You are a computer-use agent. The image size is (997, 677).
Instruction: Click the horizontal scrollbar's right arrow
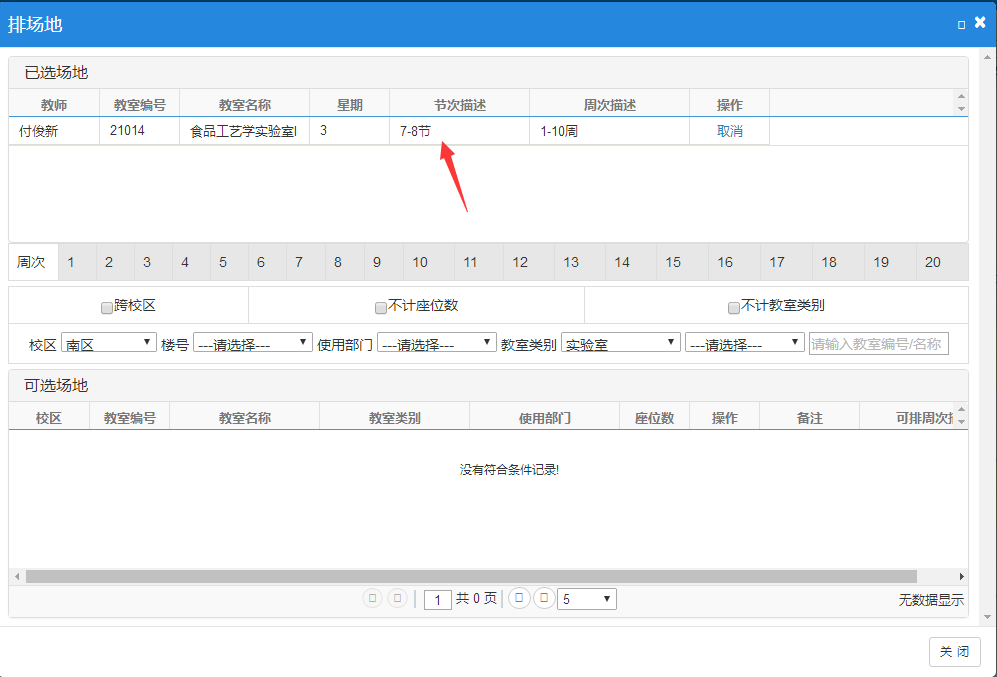pyautogui.click(x=962, y=576)
